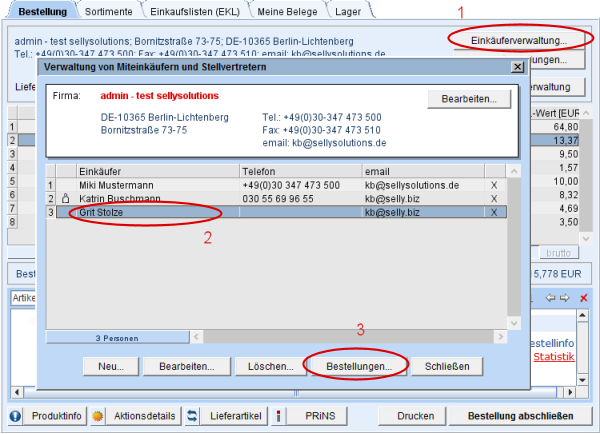Image resolution: width=600 pixels, height=434 pixels.
Task: Click the right arrow navigation icon
Action: (565, 298)
